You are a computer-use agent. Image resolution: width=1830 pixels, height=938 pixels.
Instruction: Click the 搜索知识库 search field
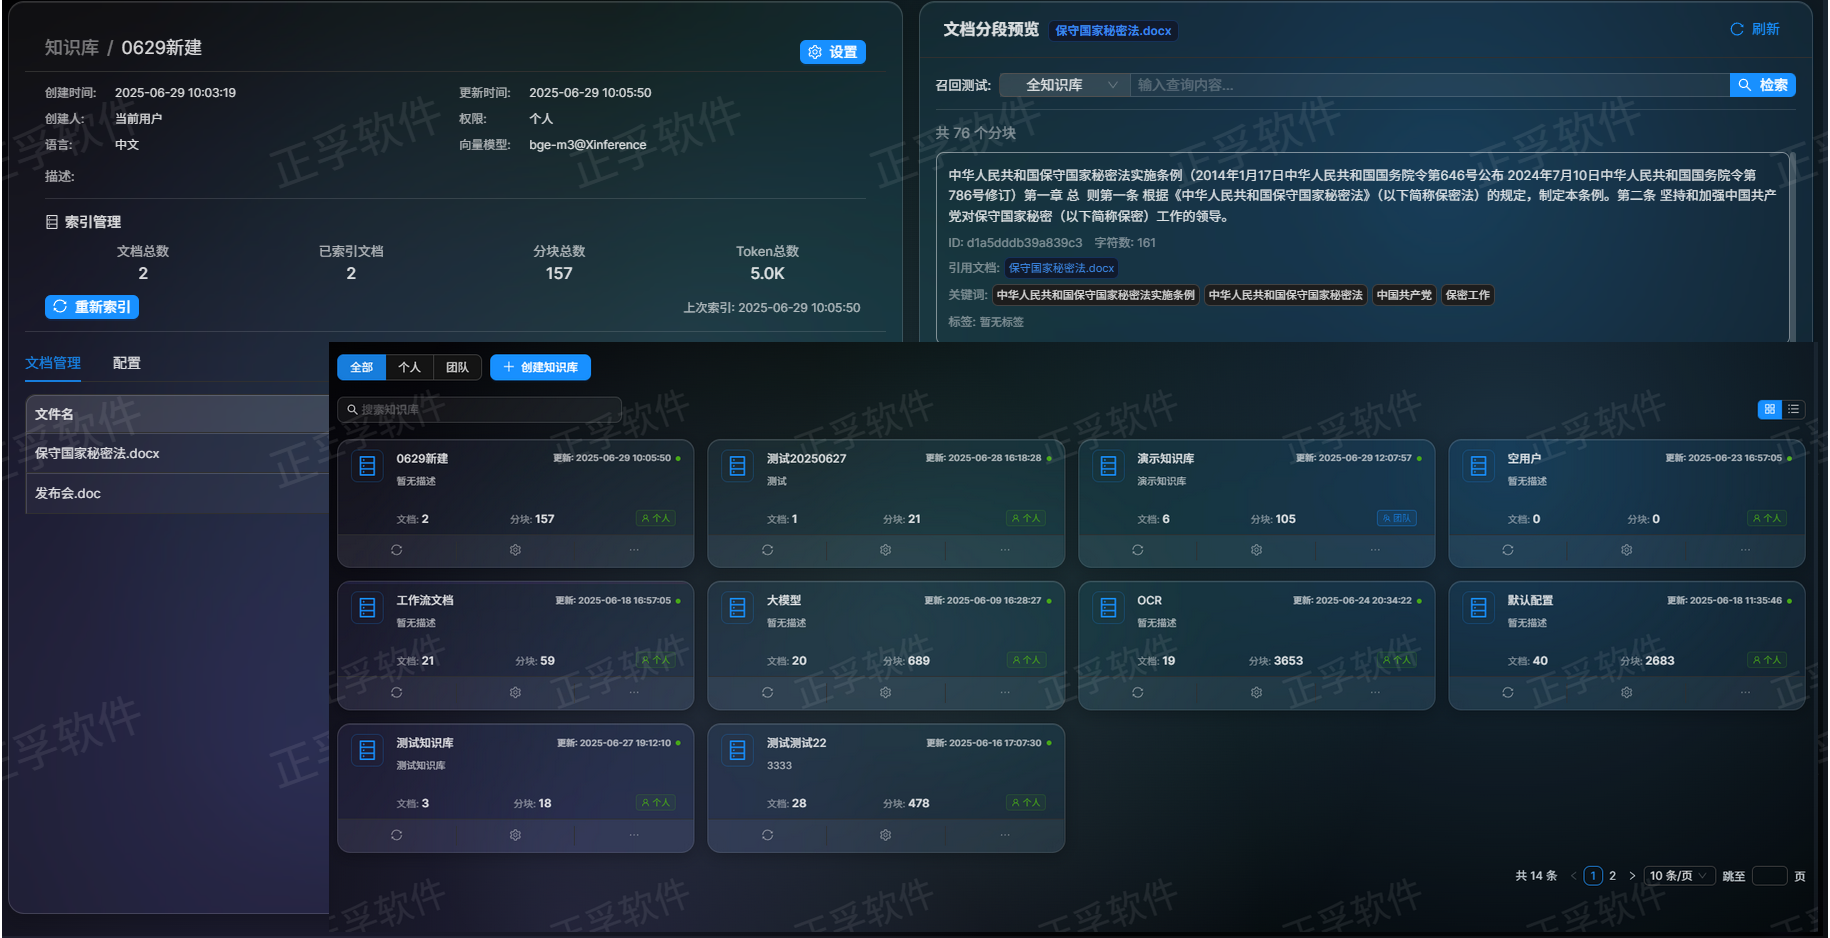tap(480, 409)
